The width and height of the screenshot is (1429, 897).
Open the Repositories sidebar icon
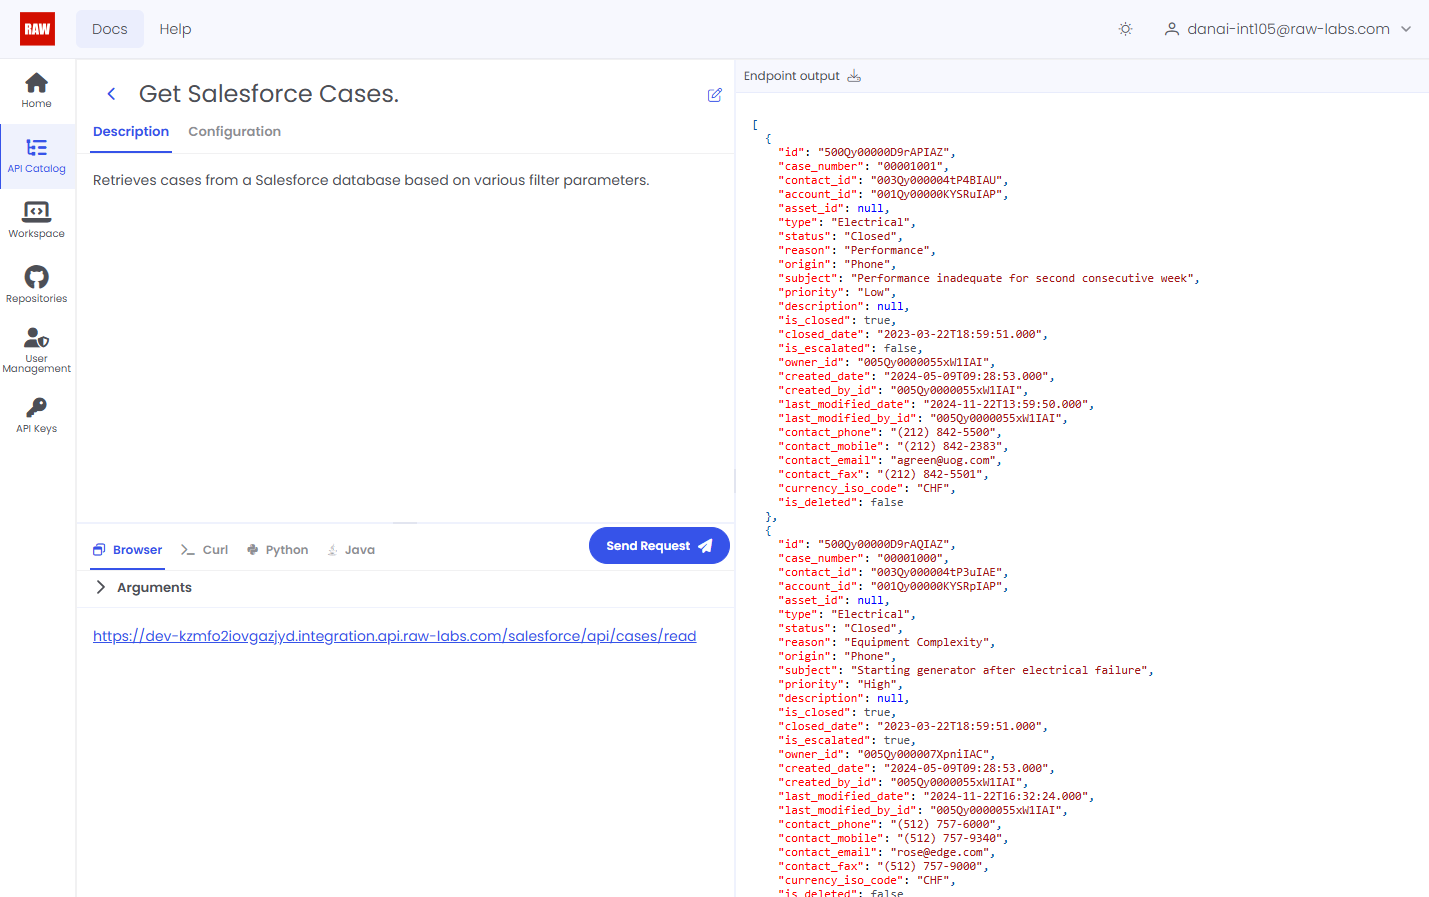37,285
